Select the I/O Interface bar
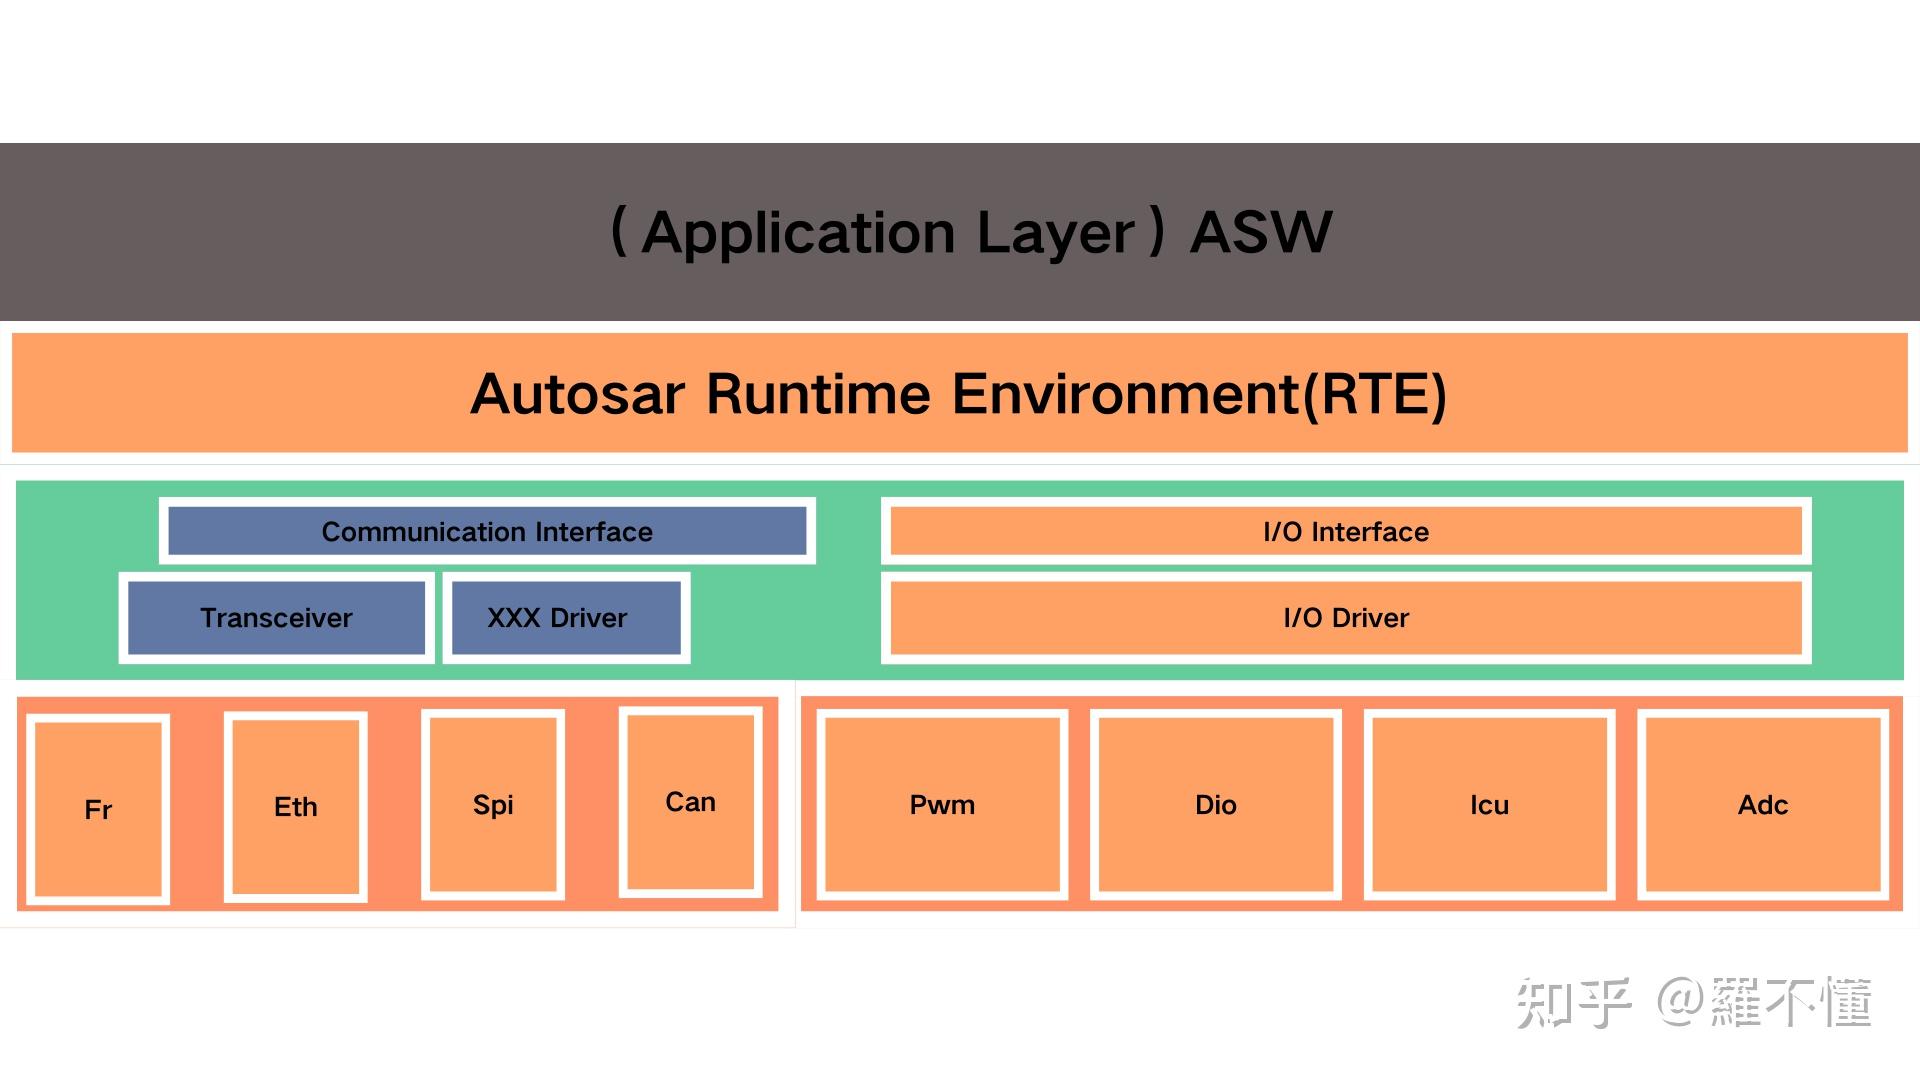1920x1080 pixels. (1345, 531)
